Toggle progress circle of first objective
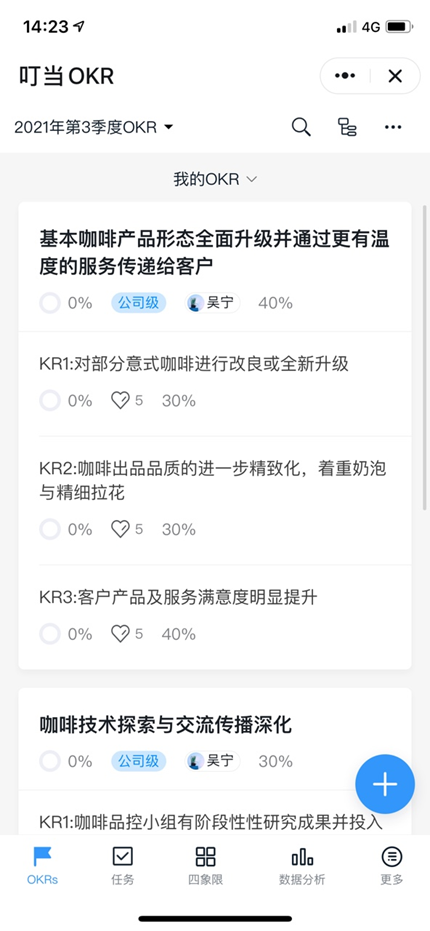 click(x=50, y=303)
